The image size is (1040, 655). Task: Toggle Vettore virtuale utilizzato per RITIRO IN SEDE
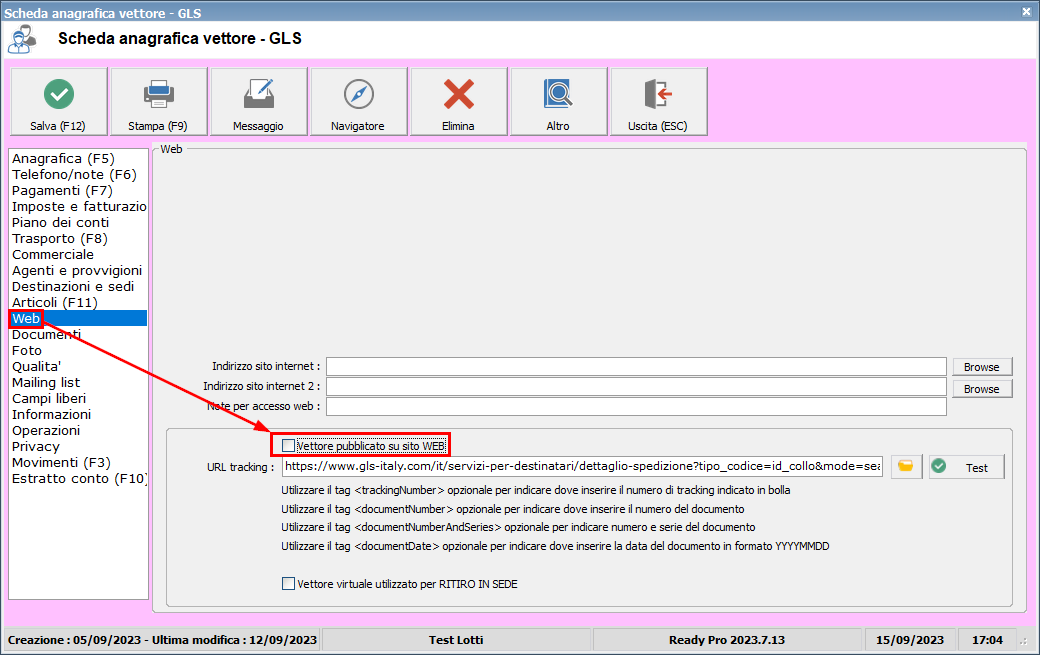tap(289, 583)
